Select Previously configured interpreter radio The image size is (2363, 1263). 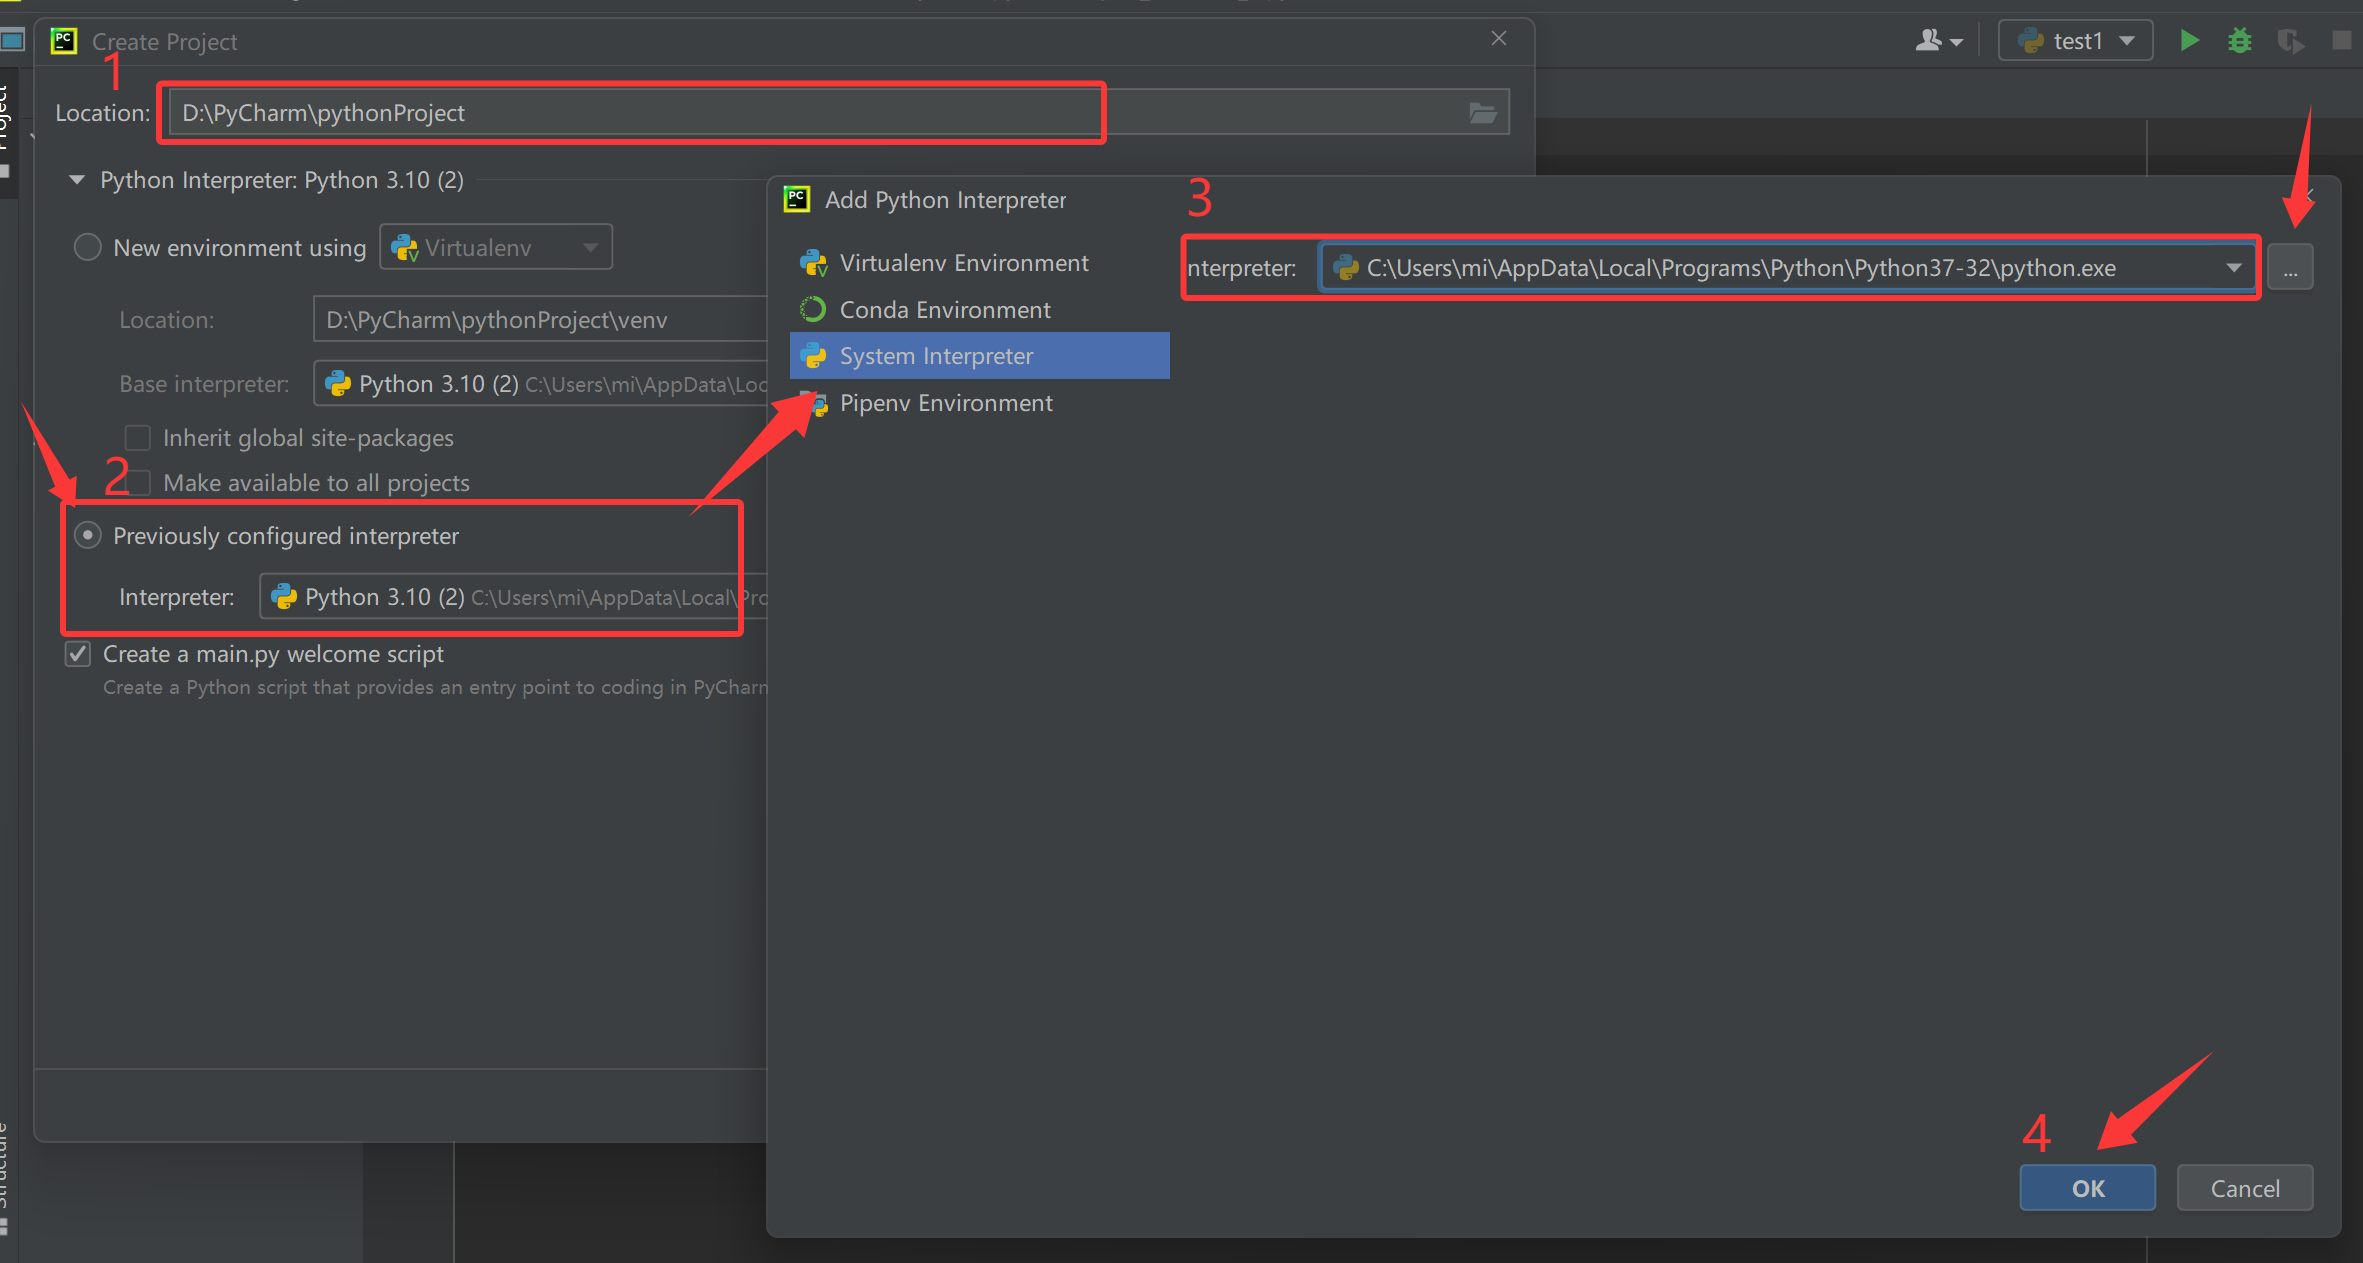coord(88,536)
